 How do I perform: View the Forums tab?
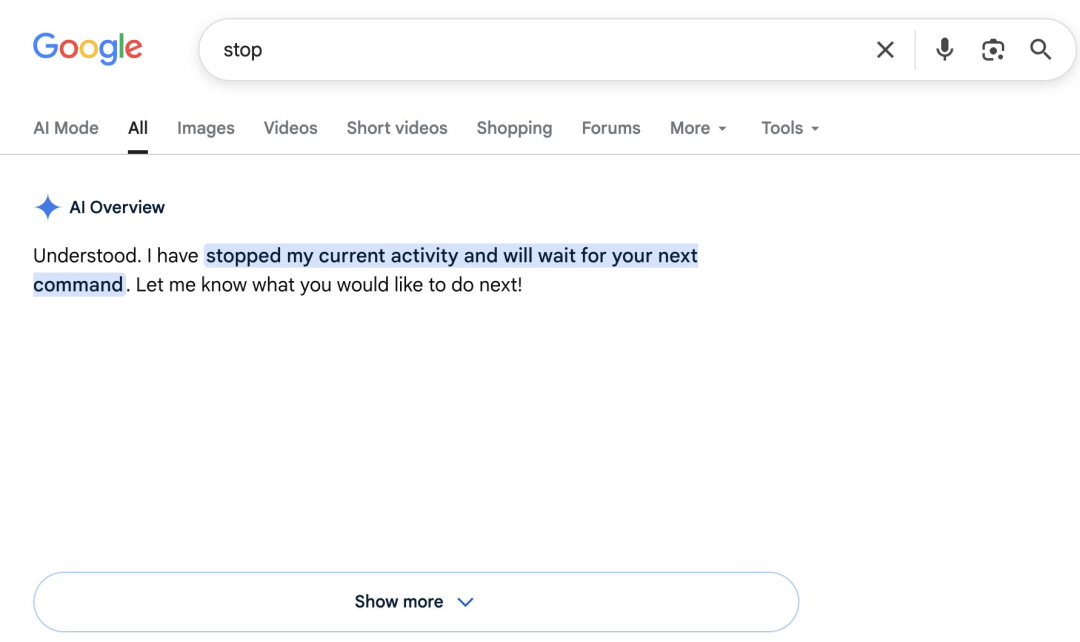coord(611,128)
